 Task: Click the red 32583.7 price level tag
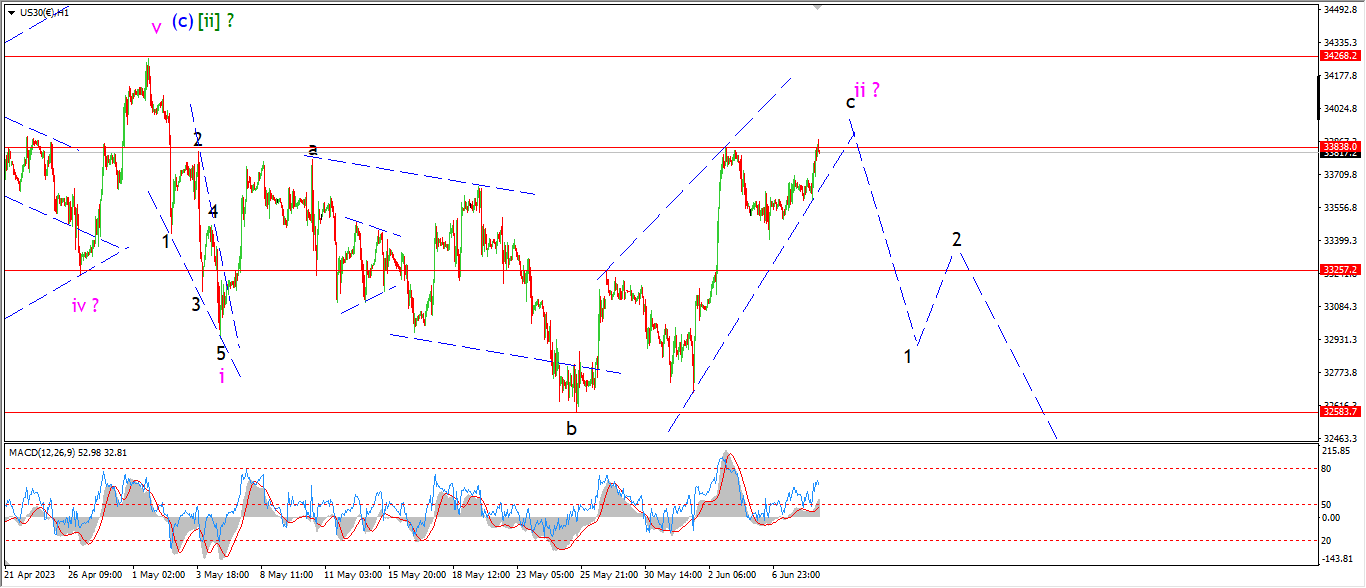[x=1340, y=411]
